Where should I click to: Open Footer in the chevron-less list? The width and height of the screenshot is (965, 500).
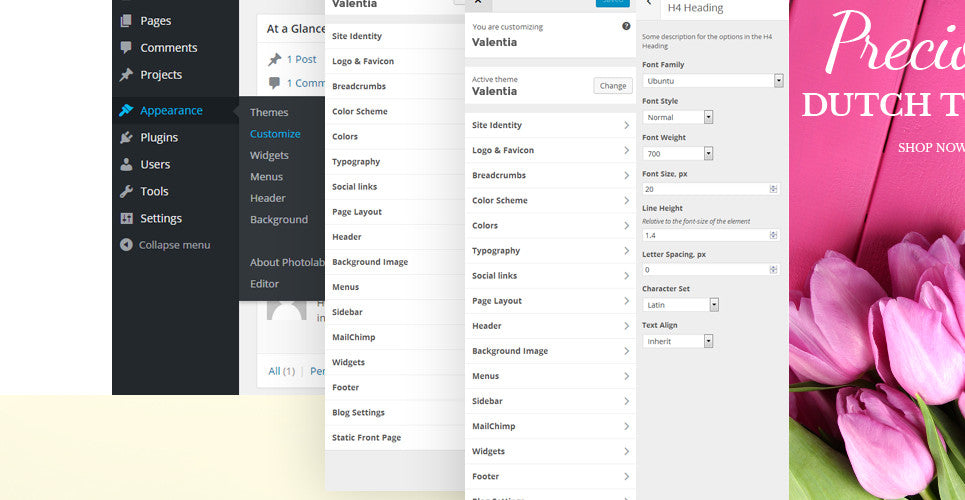pos(394,387)
